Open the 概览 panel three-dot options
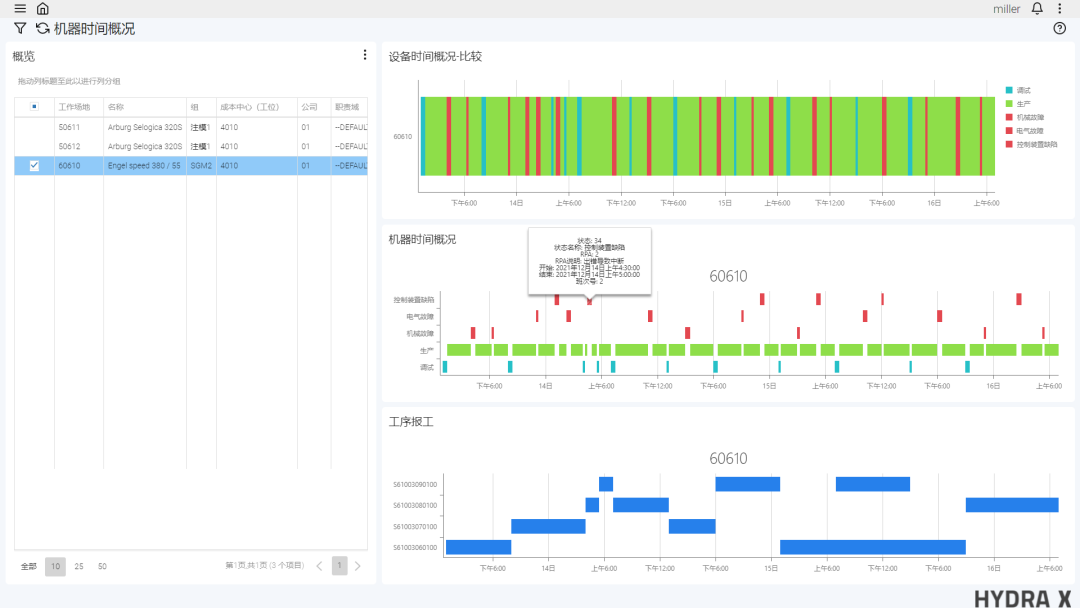This screenshot has width=1080, height=608. point(365,55)
